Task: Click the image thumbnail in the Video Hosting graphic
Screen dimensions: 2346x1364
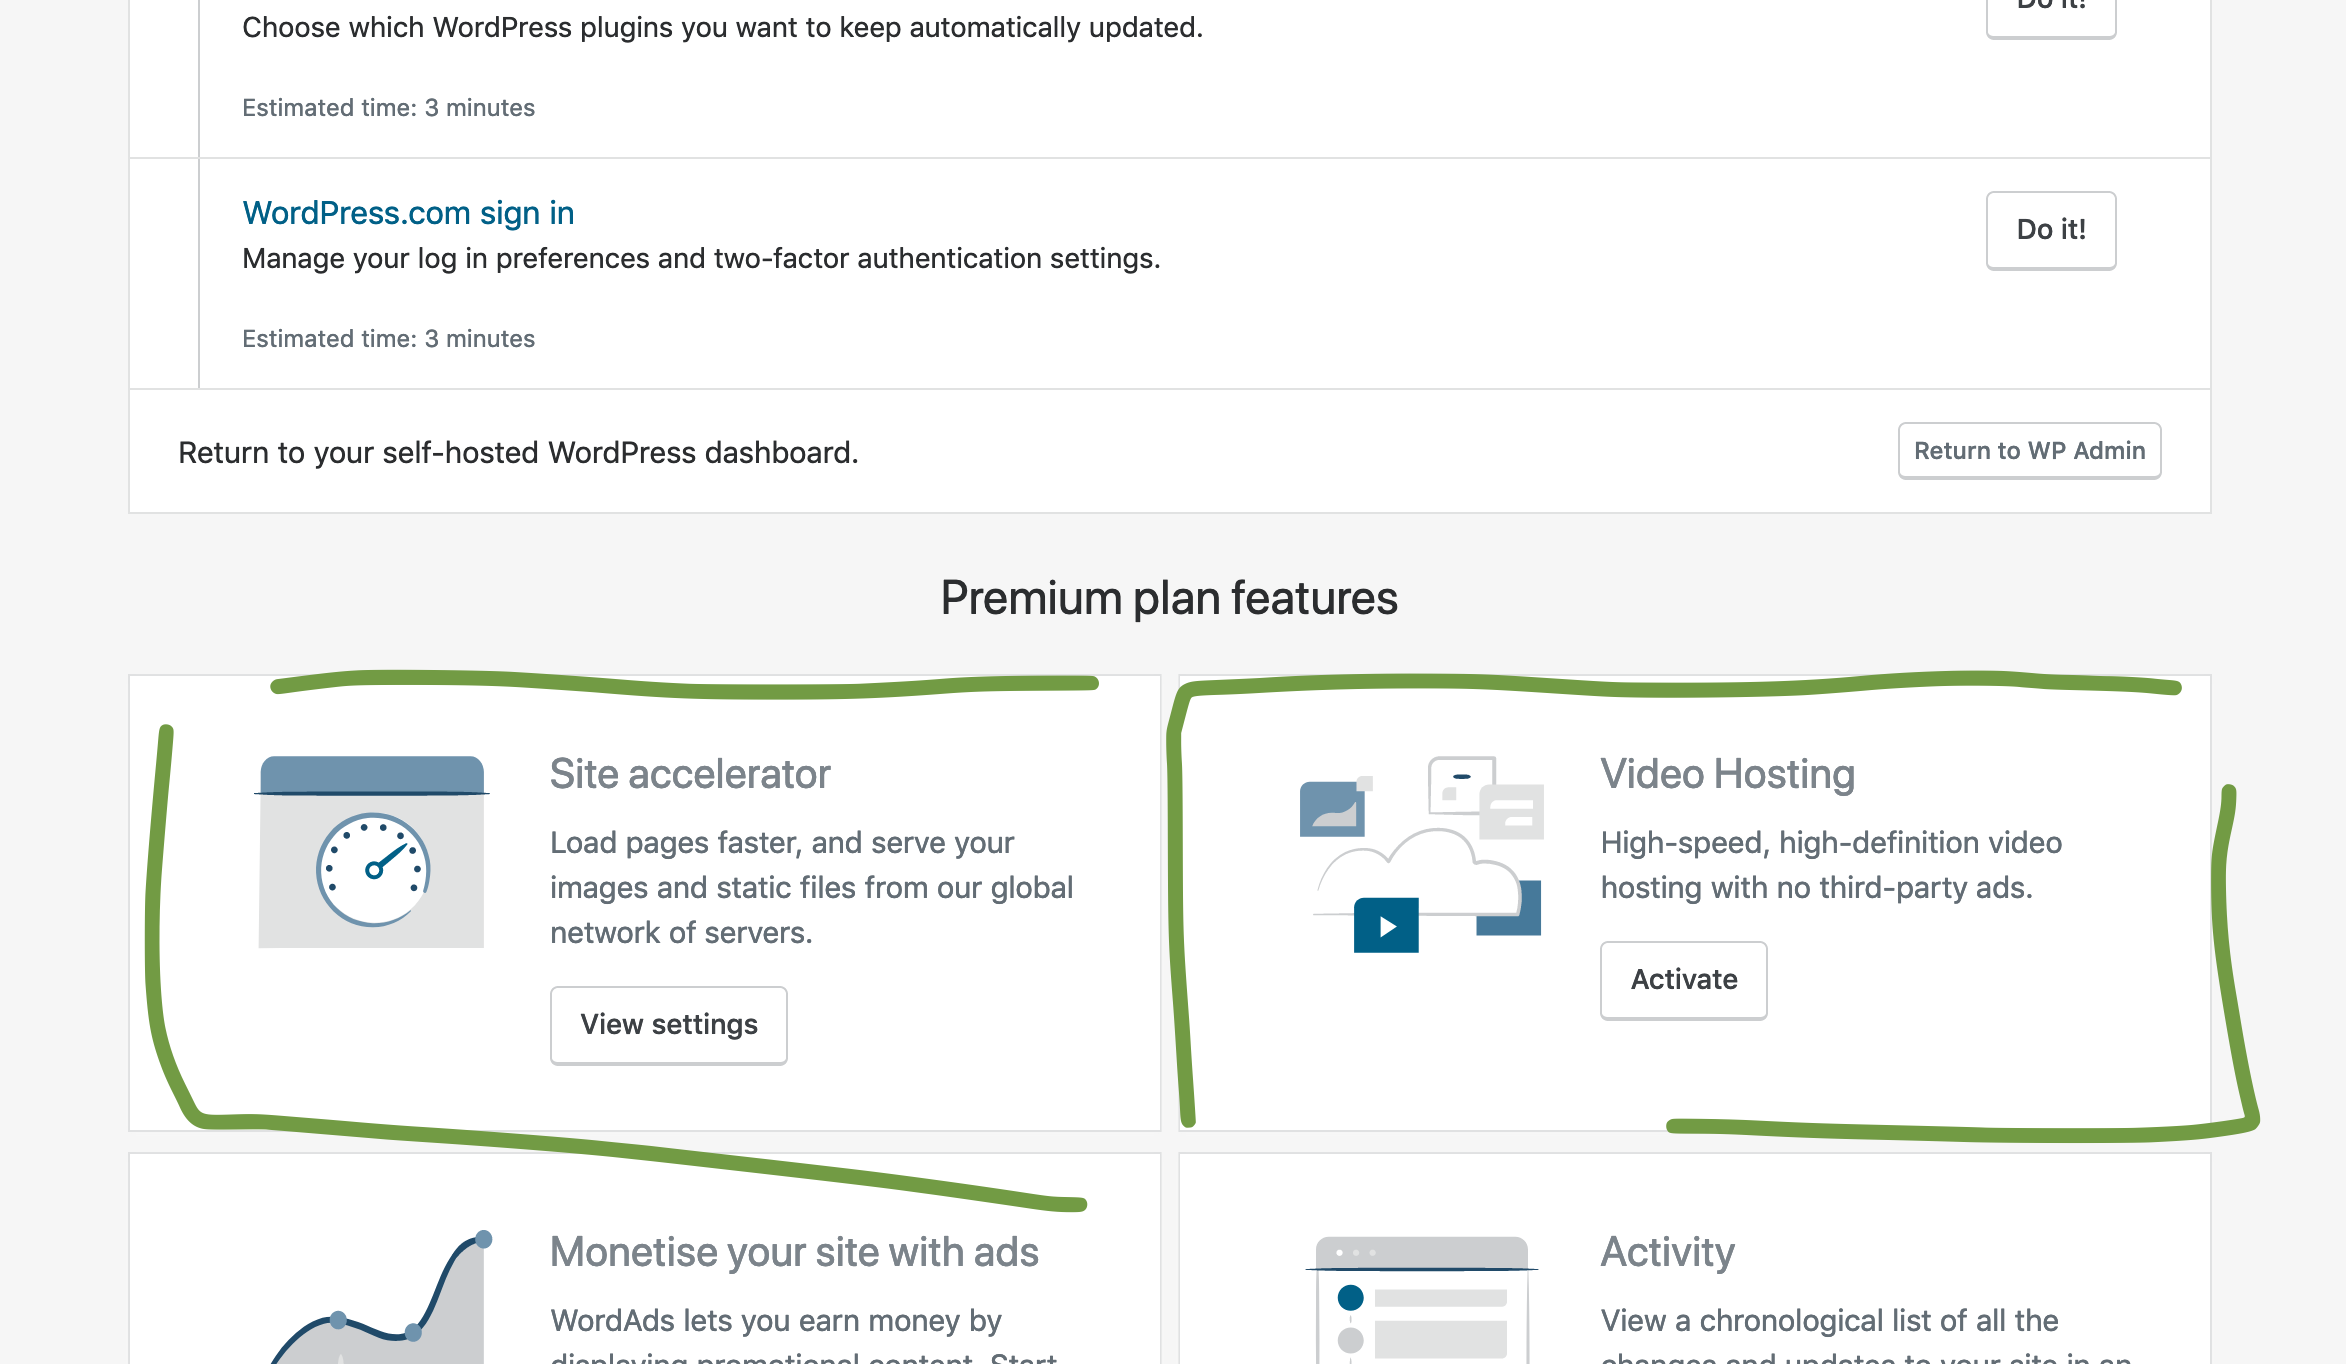Action: [1331, 807]
